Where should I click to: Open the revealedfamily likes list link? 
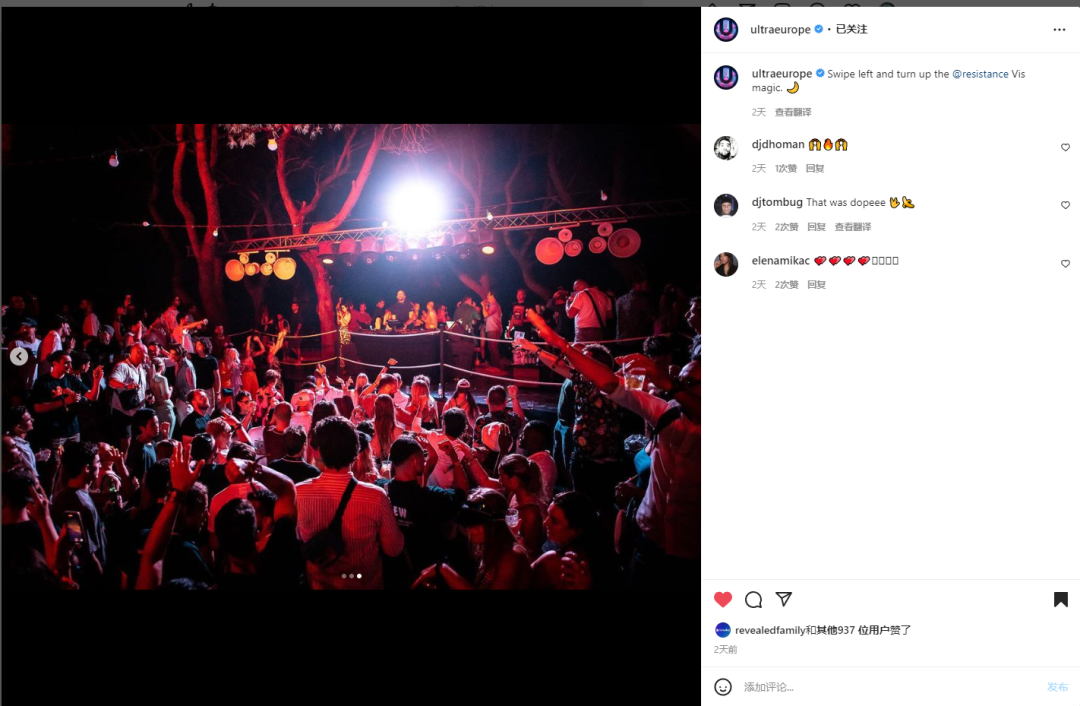(x=770, y=630)
